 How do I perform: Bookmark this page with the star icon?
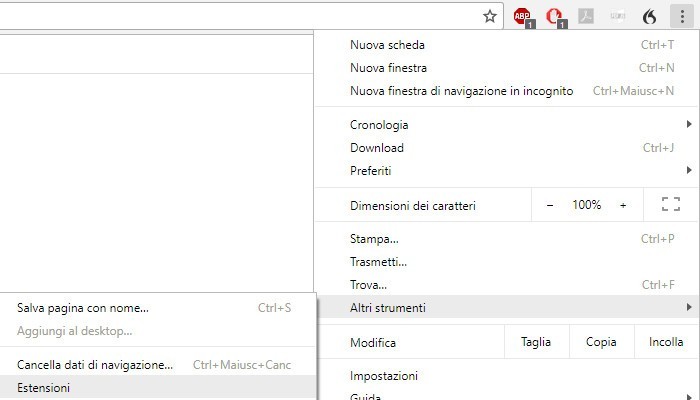click(x=490, y=17)
